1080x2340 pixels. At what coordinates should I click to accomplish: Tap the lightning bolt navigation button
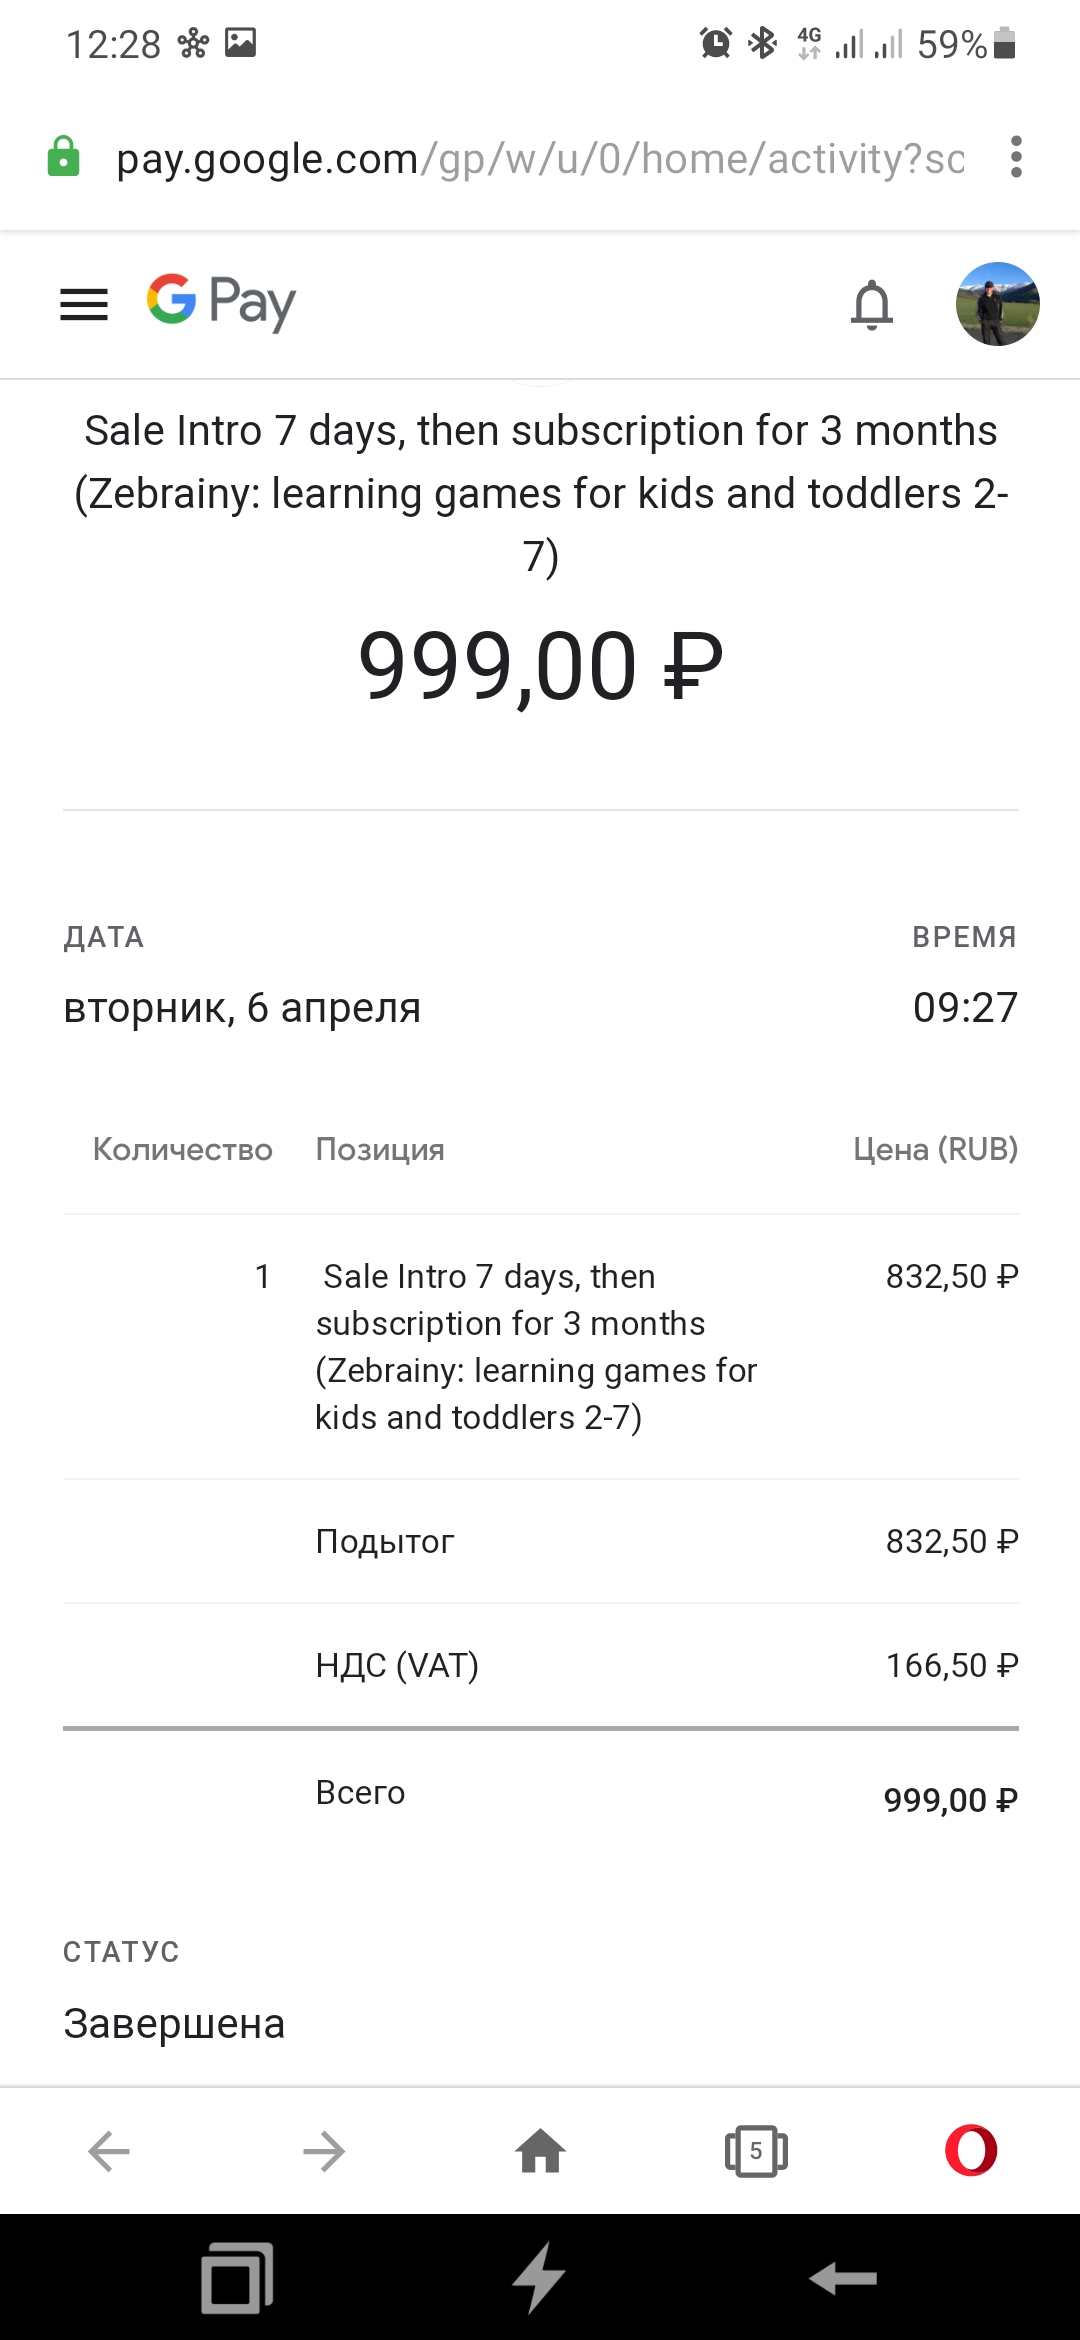(539, 2278)
